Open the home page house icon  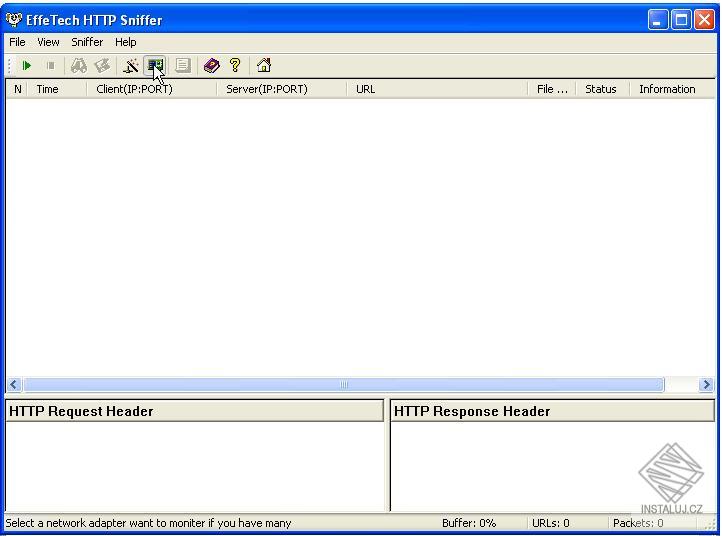tap(264, 66)
